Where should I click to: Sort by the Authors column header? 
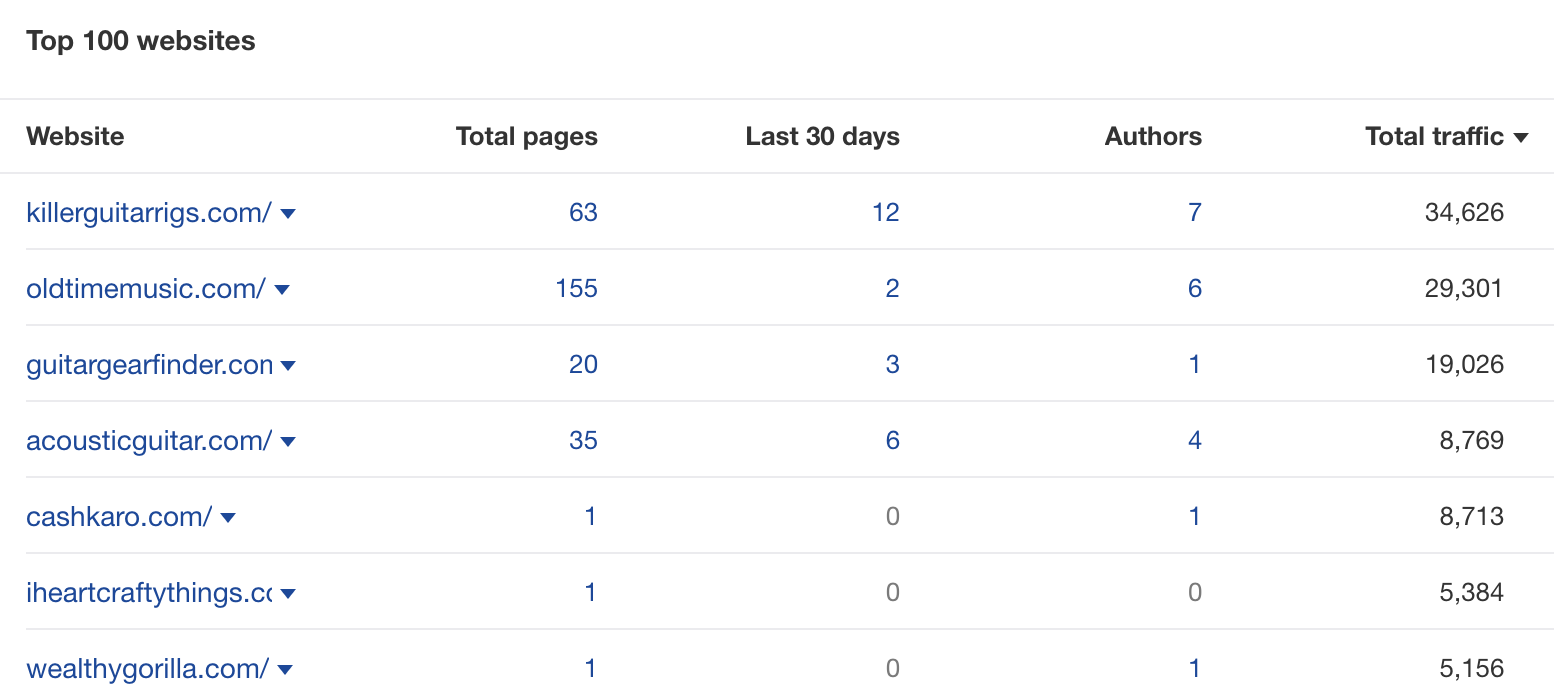point(1153,137)
